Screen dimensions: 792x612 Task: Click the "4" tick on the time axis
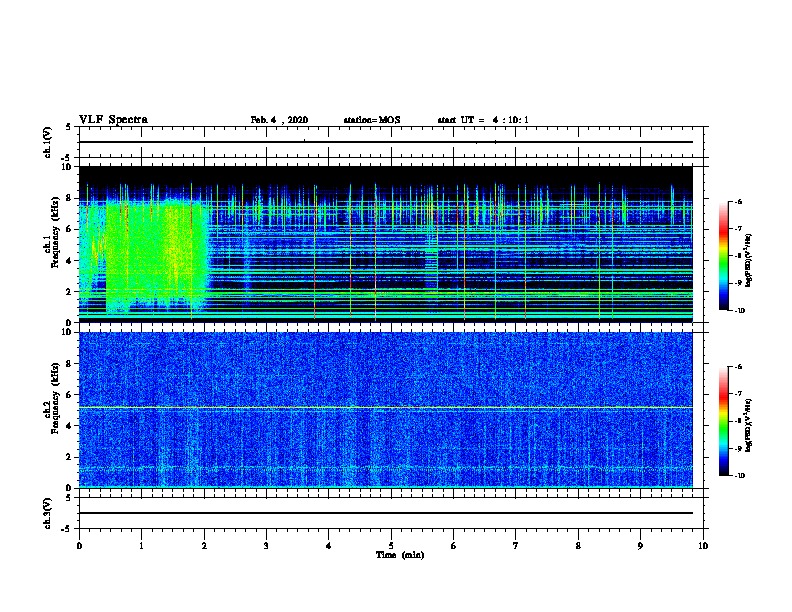329,545
